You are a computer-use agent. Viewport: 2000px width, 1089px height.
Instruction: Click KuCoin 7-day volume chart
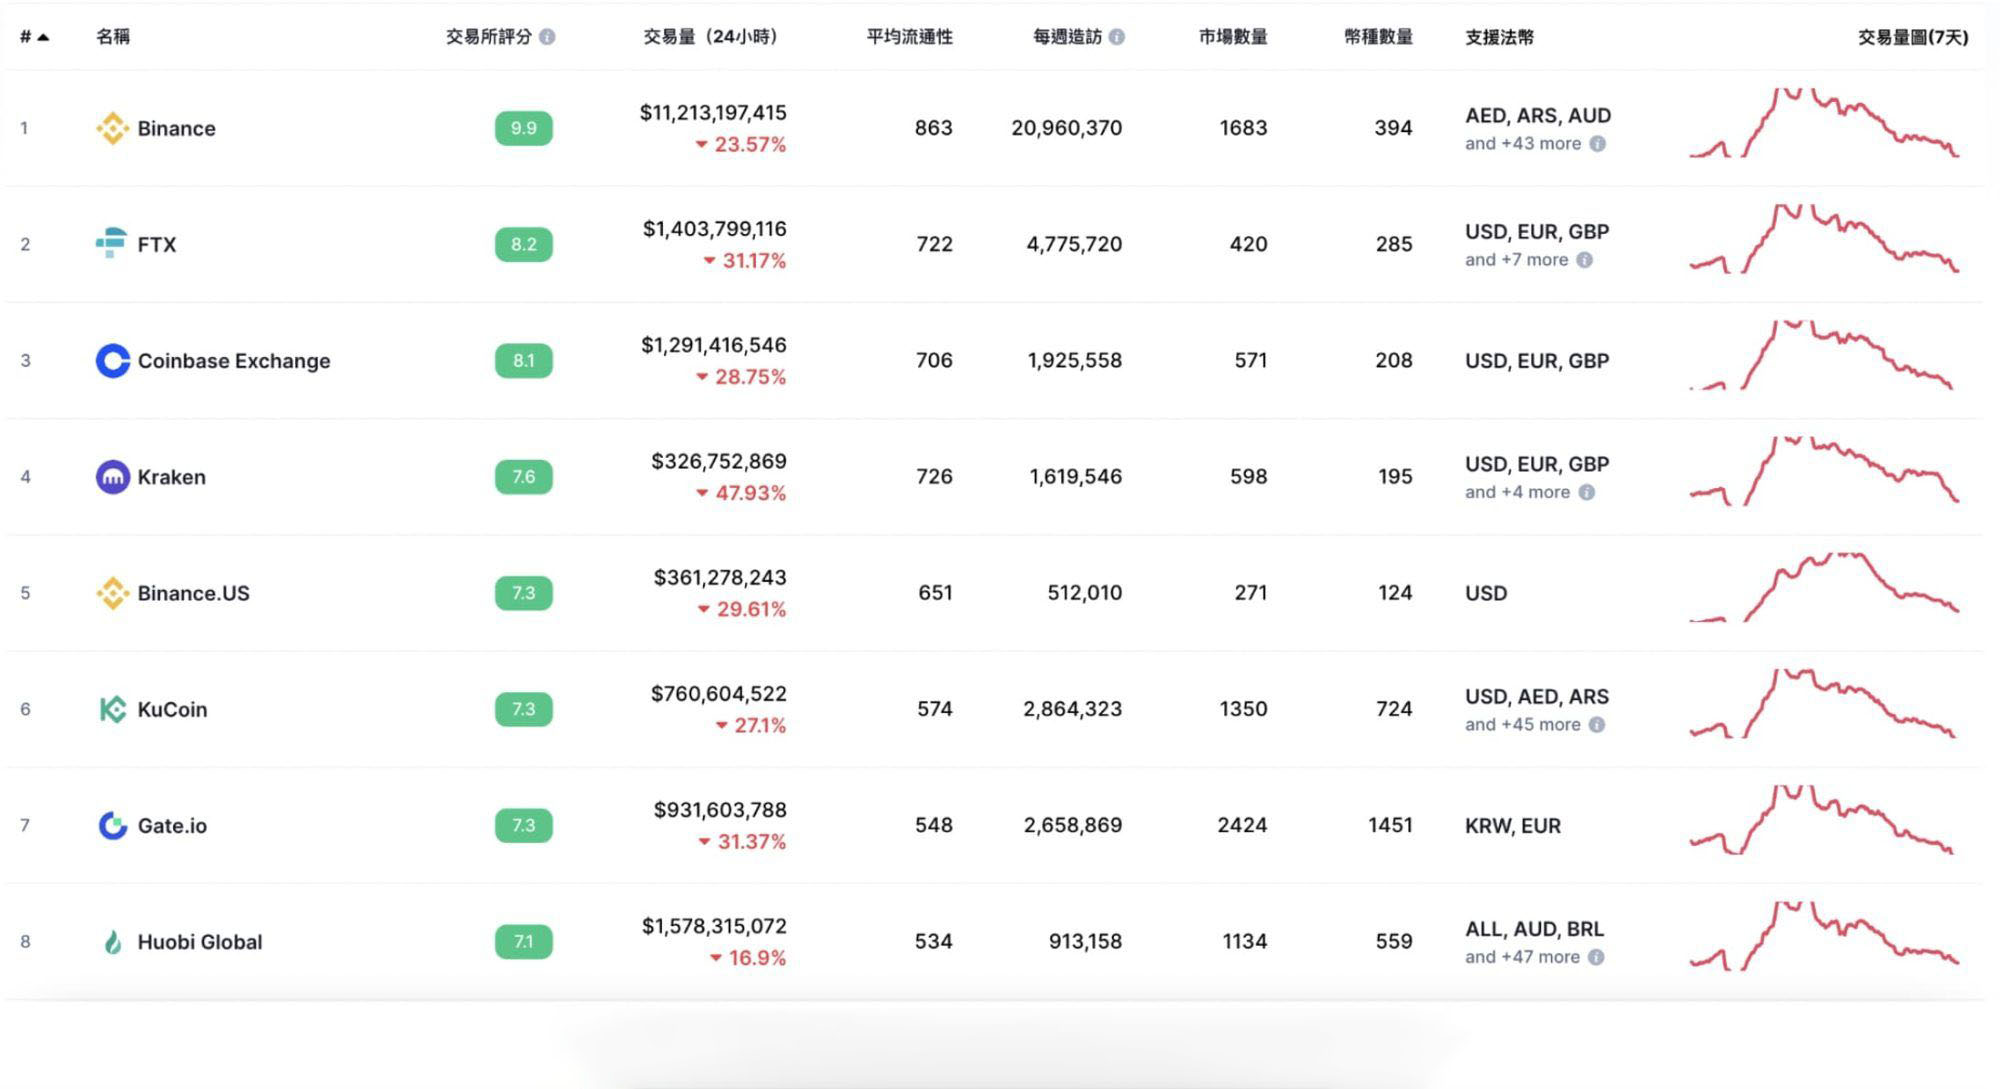click(1824, 704)
